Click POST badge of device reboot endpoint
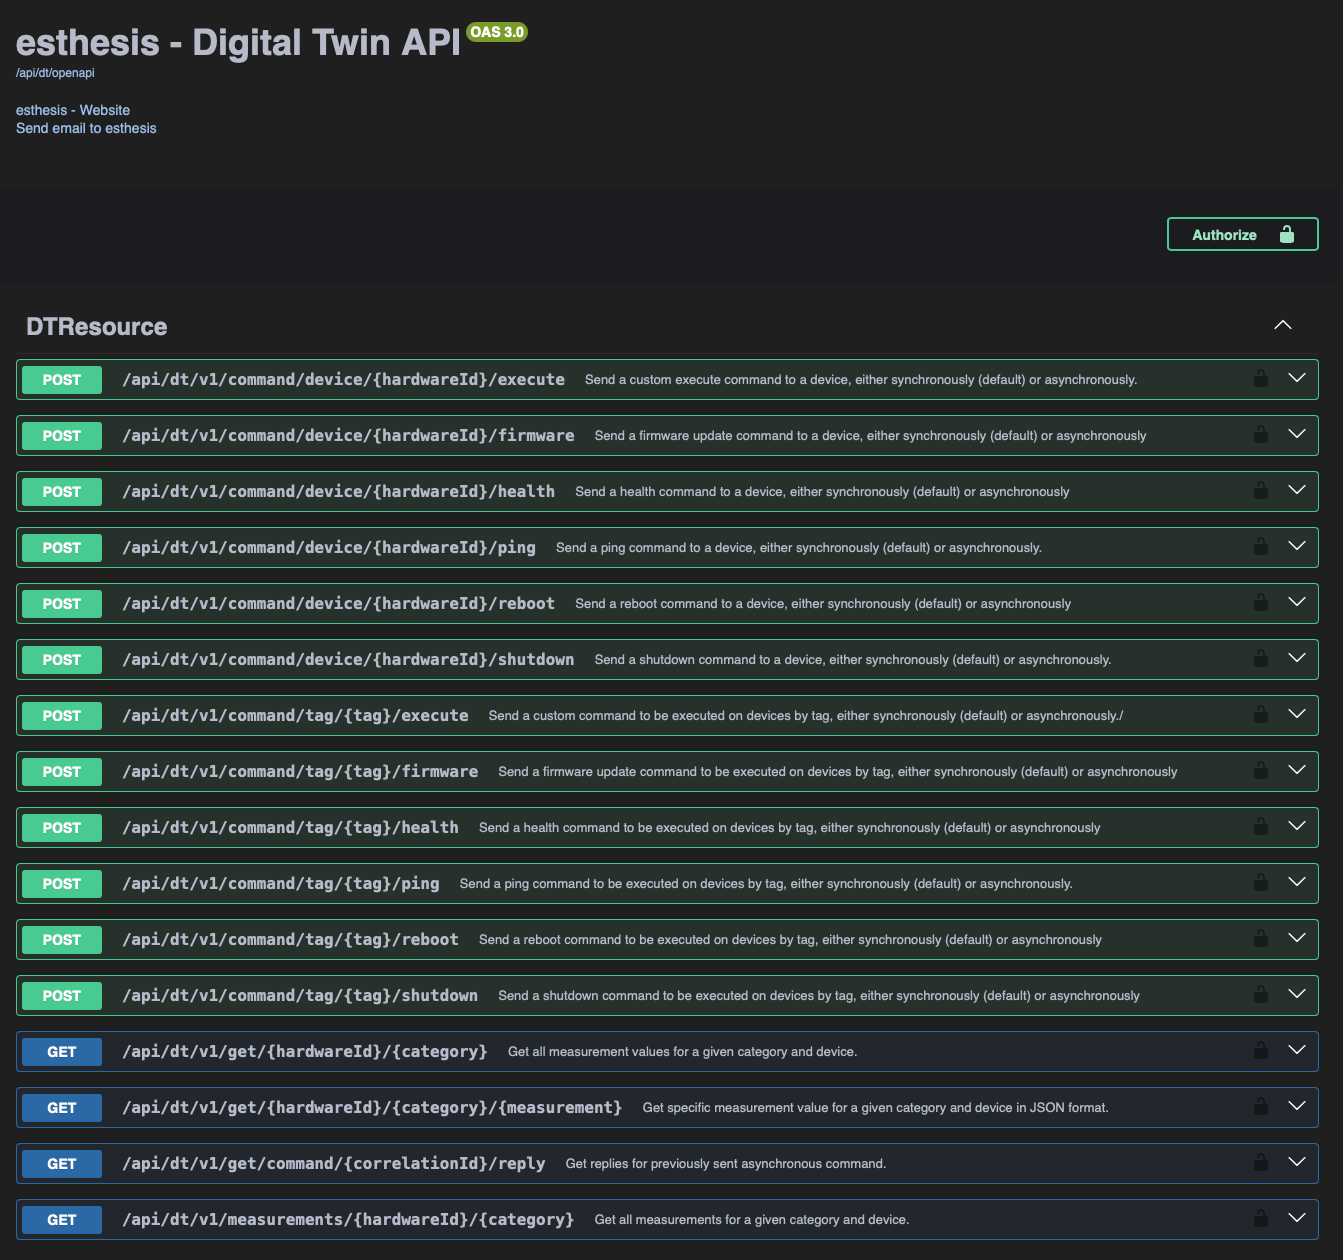Image resolution: width=1343 pixels, height=1260 pixels. coord(62,604)
